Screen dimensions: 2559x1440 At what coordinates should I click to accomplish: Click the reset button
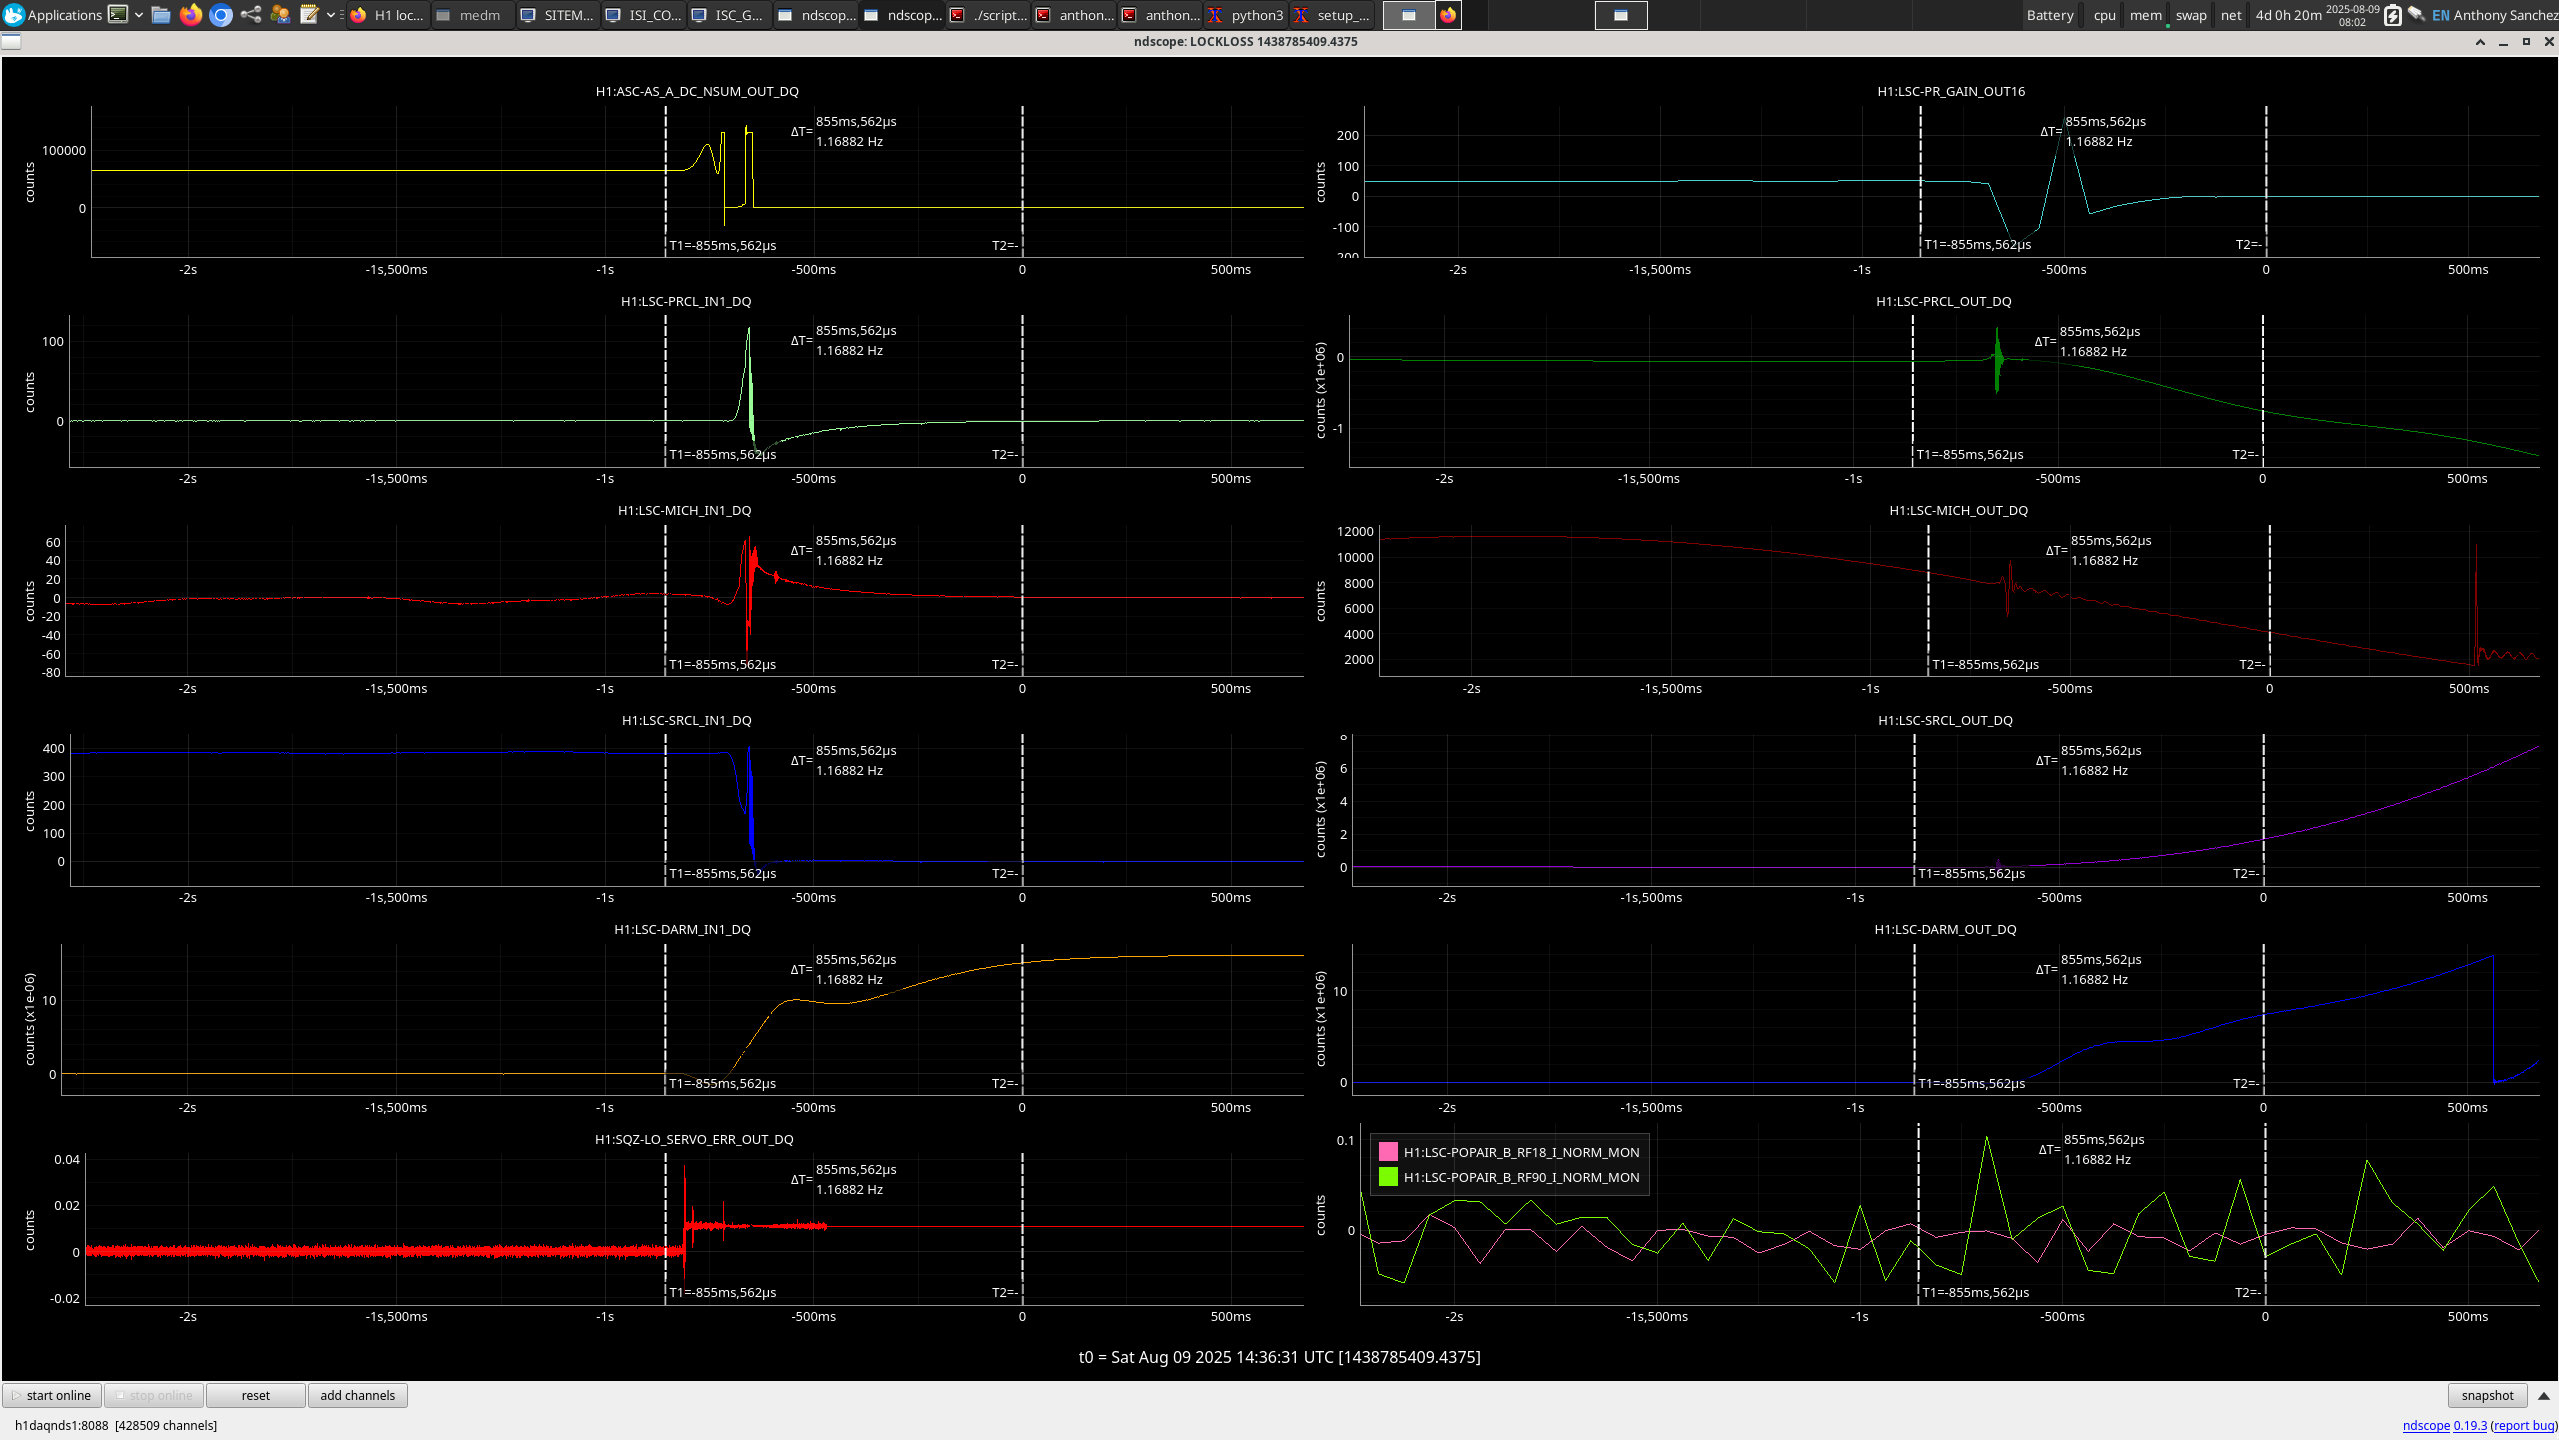[x=255, y=1396]
